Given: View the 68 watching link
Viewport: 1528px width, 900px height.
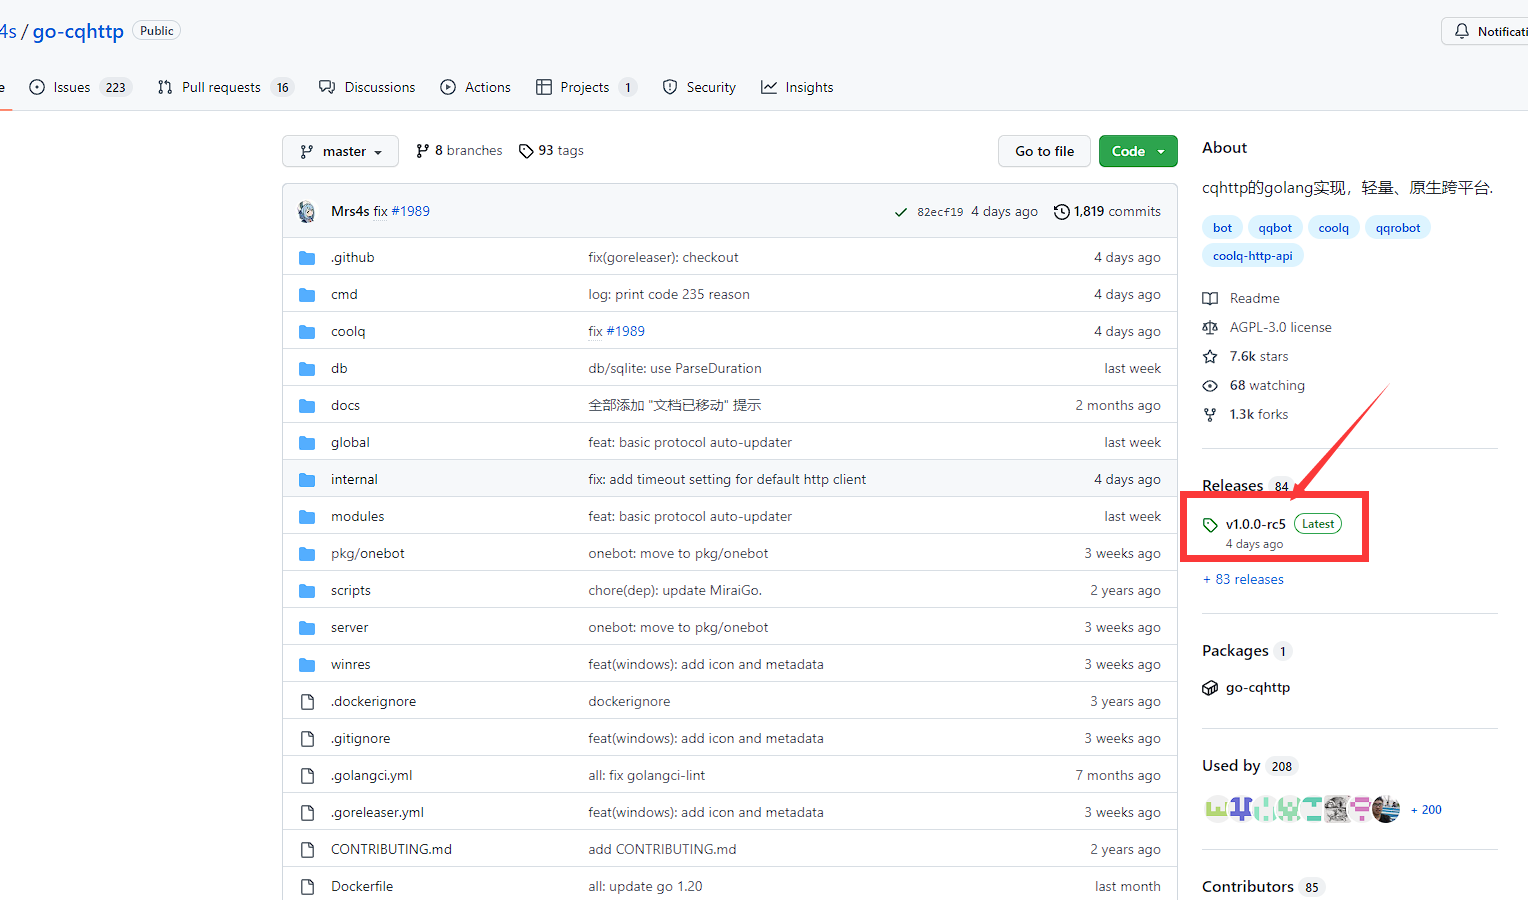Looking at the screenshot, I should tap(1254, 385).
